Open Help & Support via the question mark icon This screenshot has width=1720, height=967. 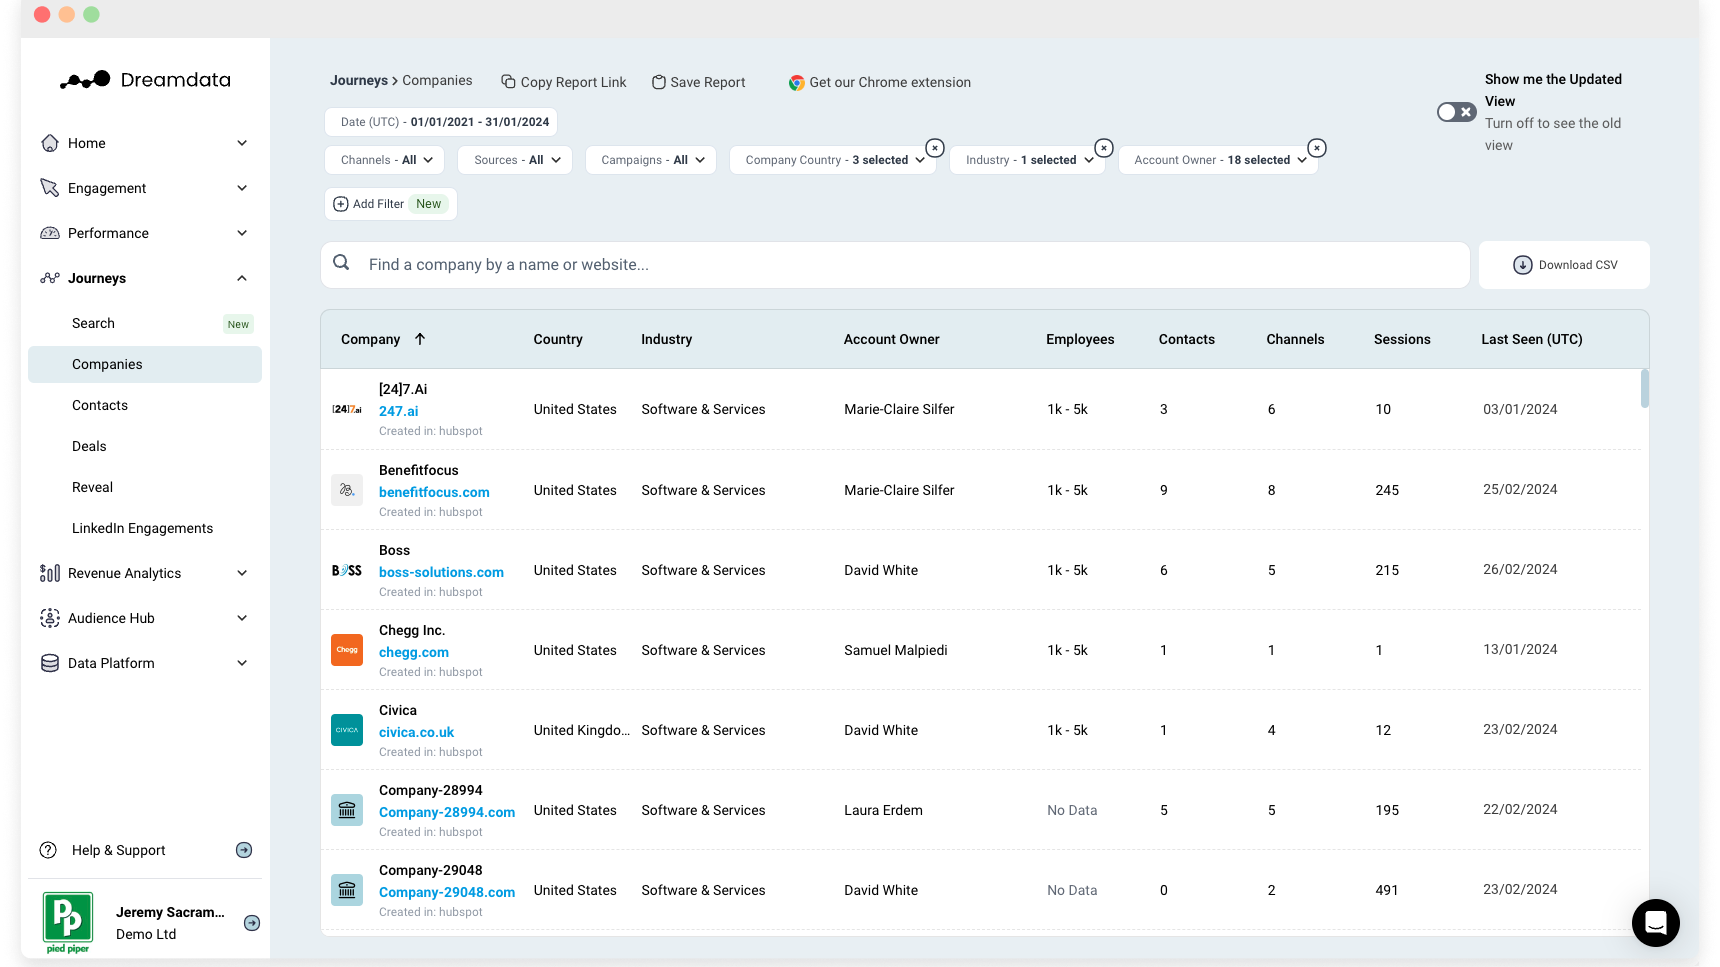(50, 849)
